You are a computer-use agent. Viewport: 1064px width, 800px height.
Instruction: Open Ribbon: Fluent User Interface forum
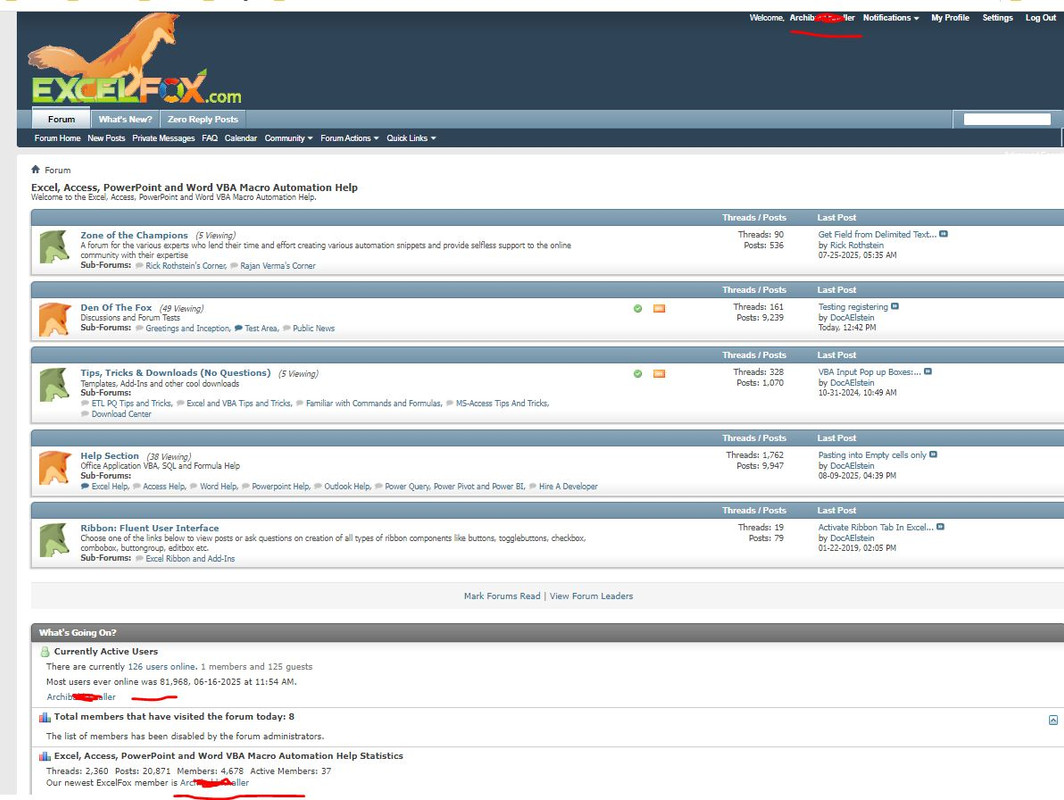pos(150,528)
